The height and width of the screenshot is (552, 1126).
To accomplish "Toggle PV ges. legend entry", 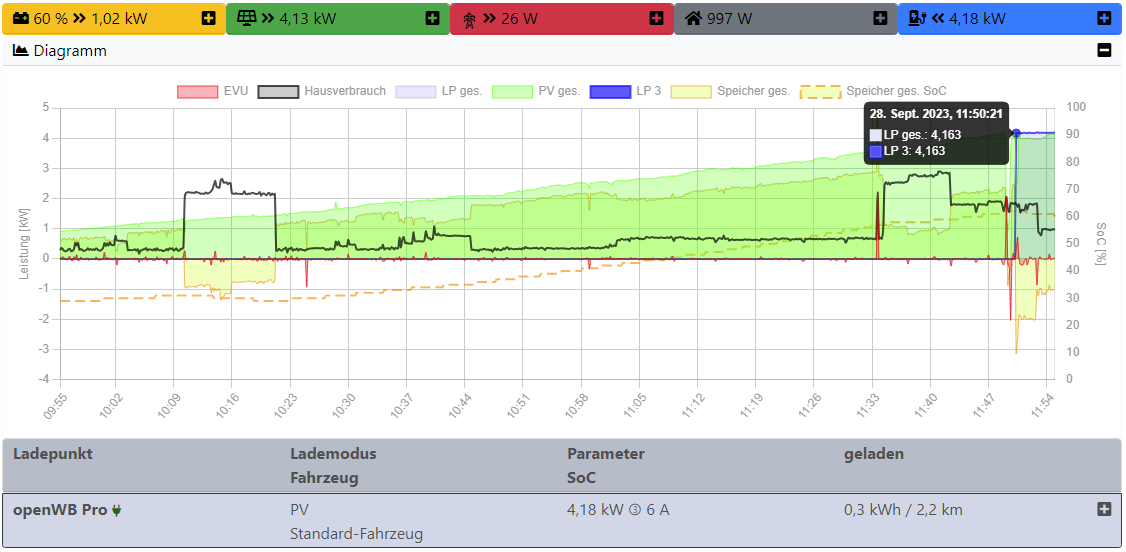I will (537, 91).
